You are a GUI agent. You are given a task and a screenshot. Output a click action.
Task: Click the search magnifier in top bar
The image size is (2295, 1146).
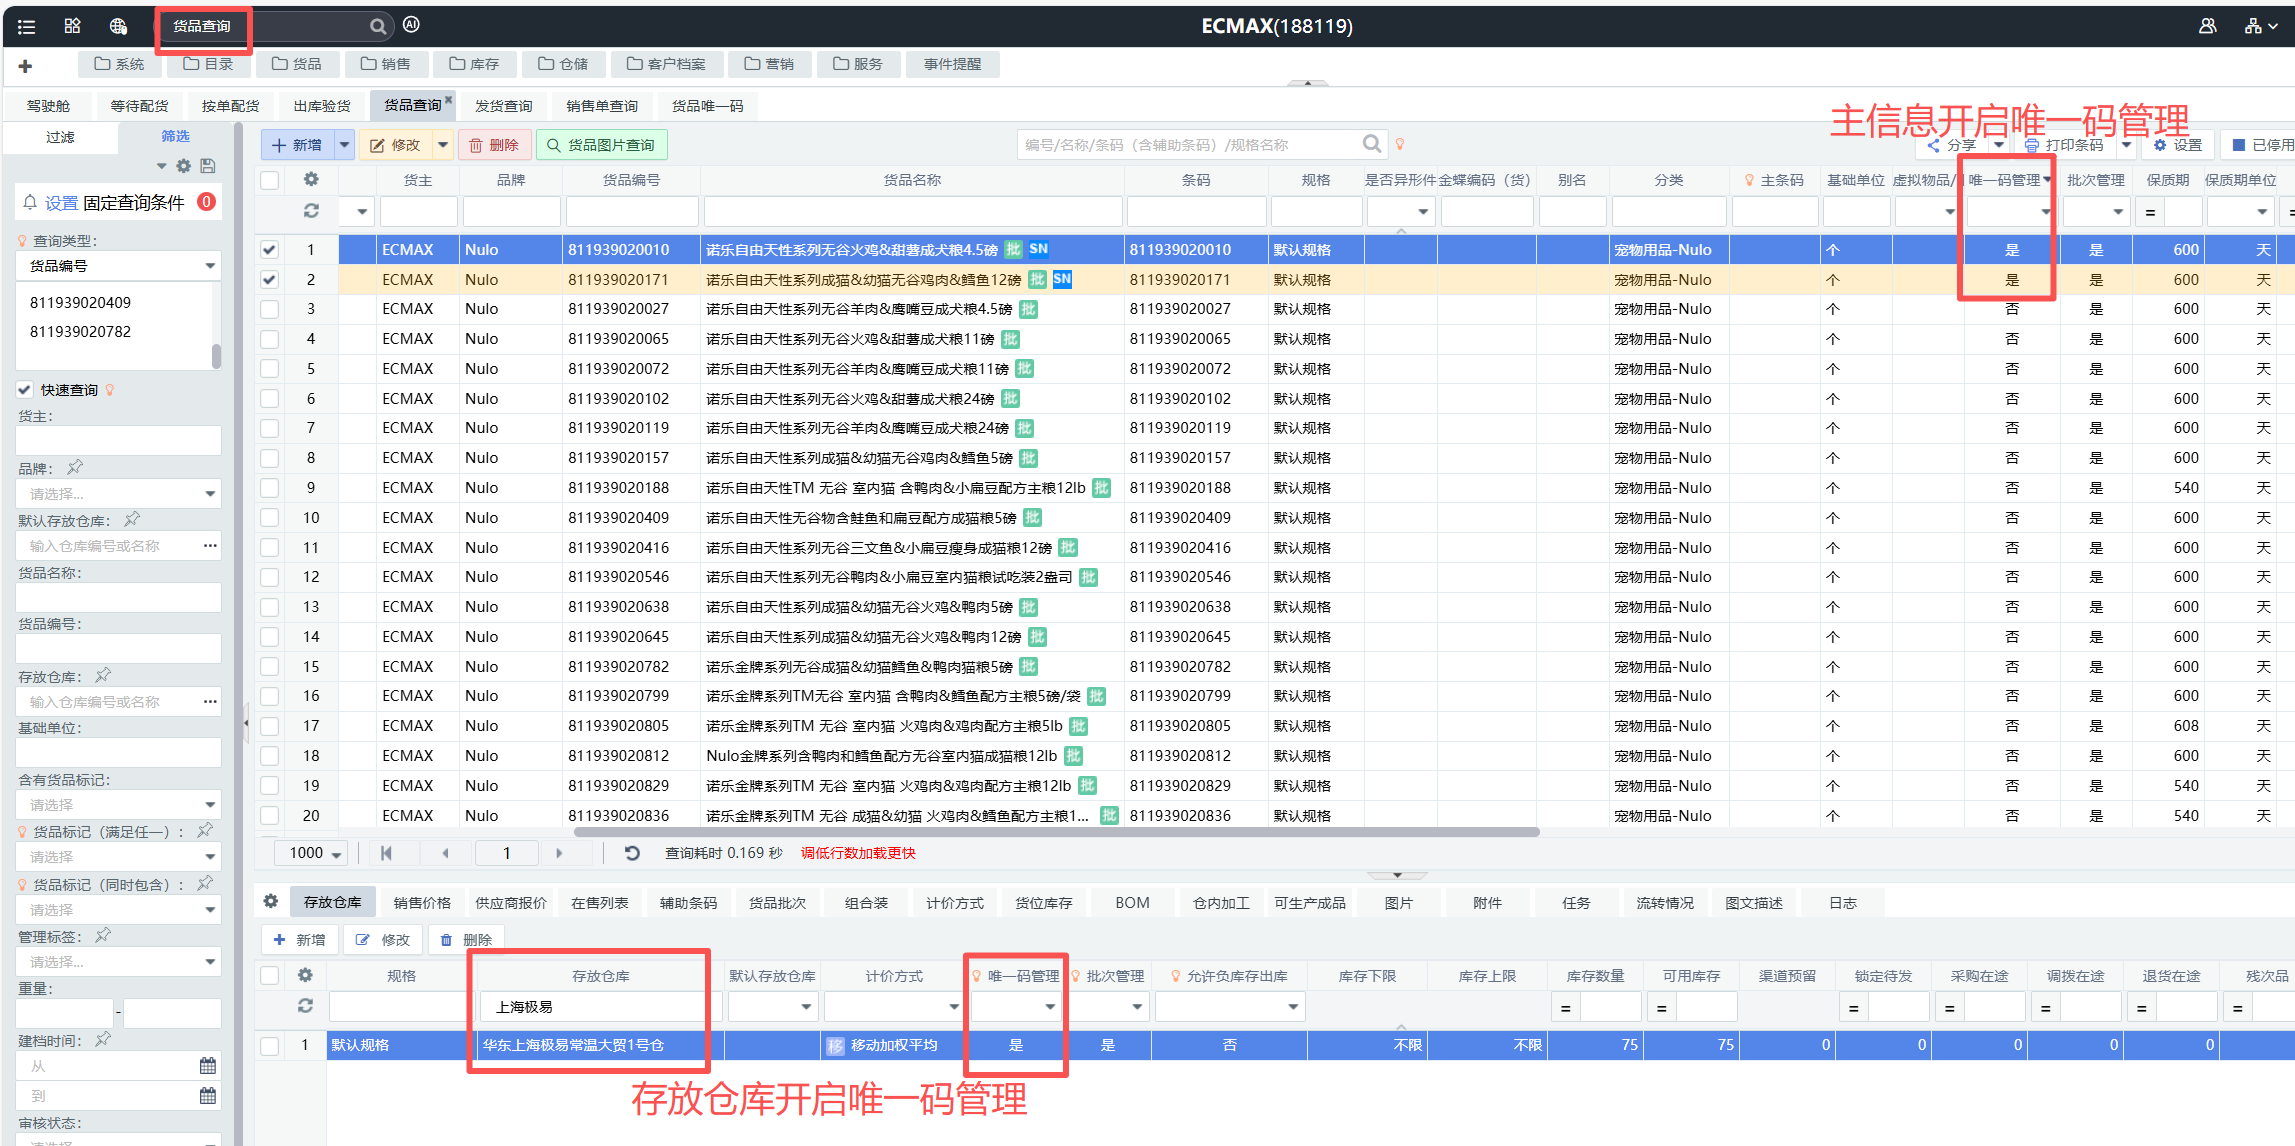(378, 26)
